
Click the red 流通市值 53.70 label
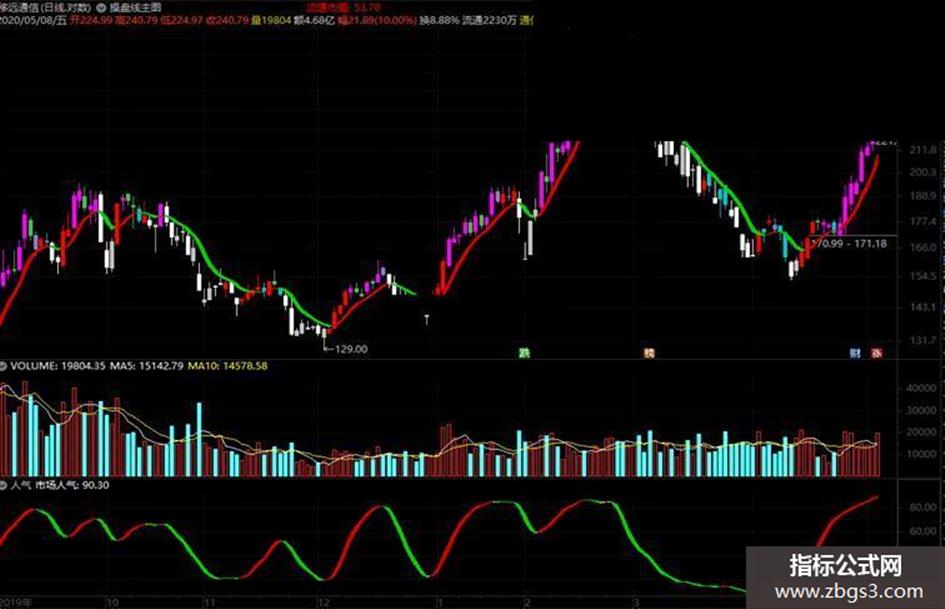point(344,8)
